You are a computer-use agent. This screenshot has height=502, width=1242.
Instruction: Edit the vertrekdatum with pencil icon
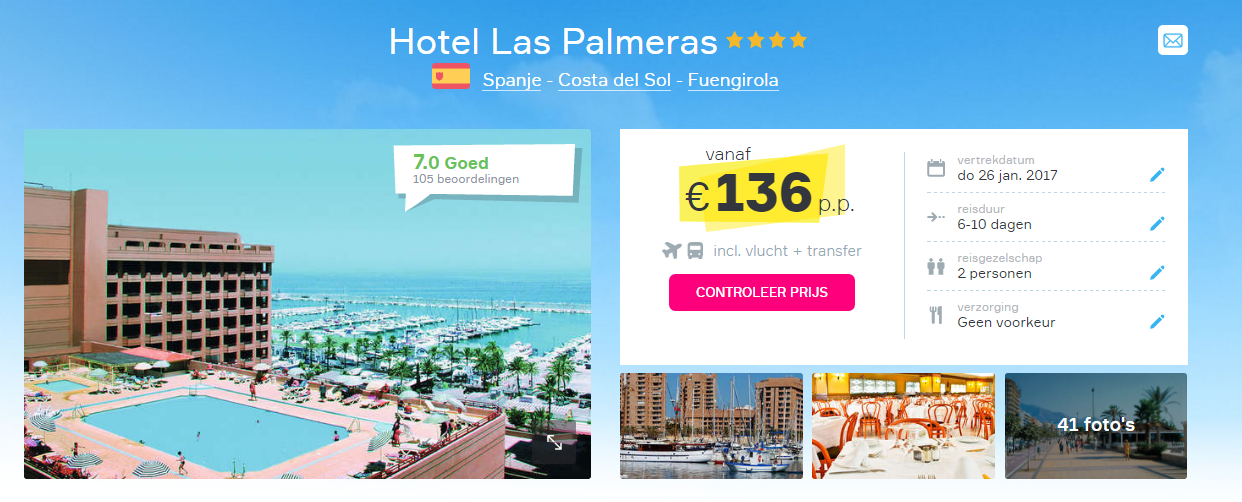click(x=1157, y=175)
